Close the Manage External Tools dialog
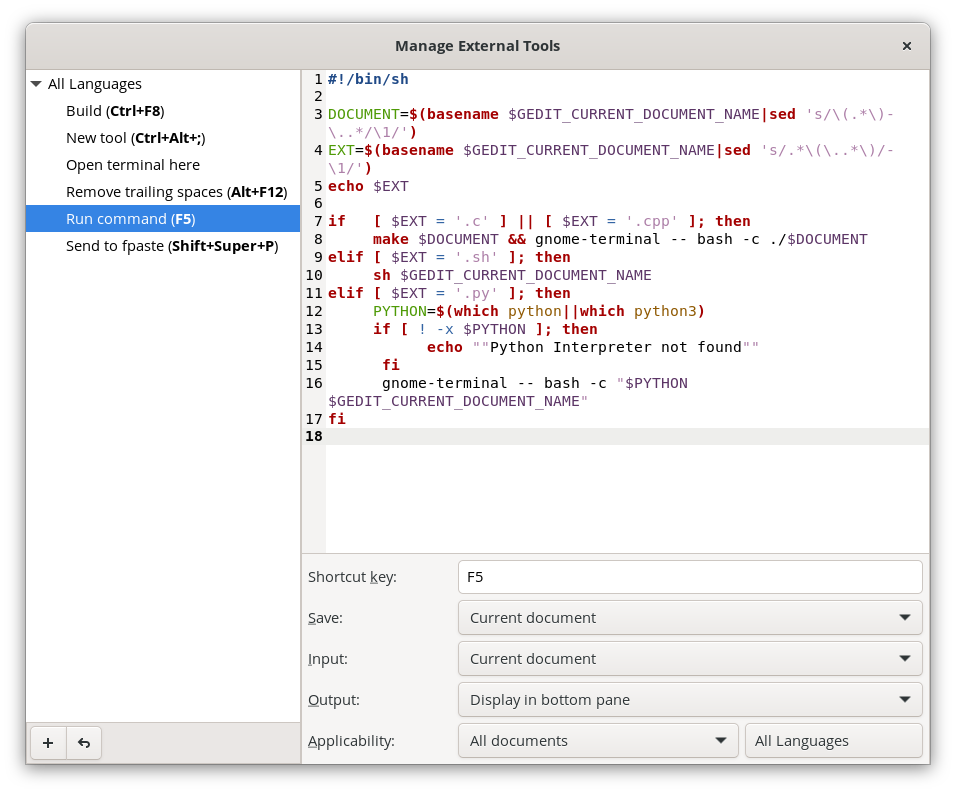The height and width of the screenshot is (793, 956). pyautogui.click(x=907, y=46)
